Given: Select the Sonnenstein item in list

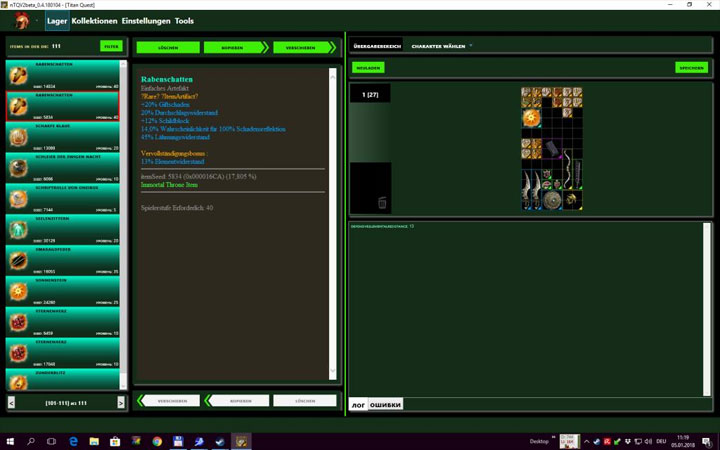Looking at the screenshot, I should 62,290.
